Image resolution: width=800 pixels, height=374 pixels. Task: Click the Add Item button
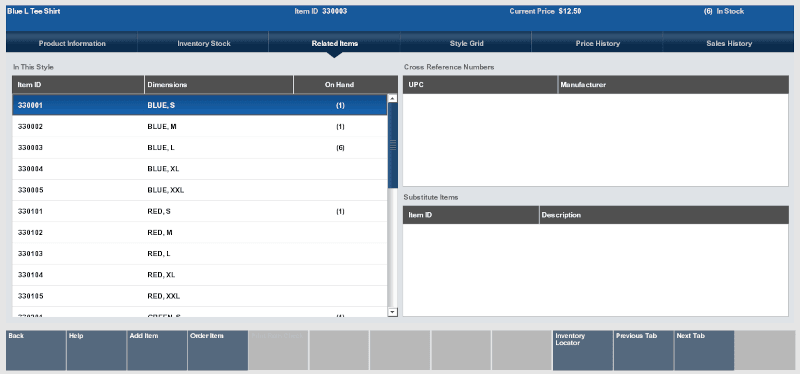[157, 350]
